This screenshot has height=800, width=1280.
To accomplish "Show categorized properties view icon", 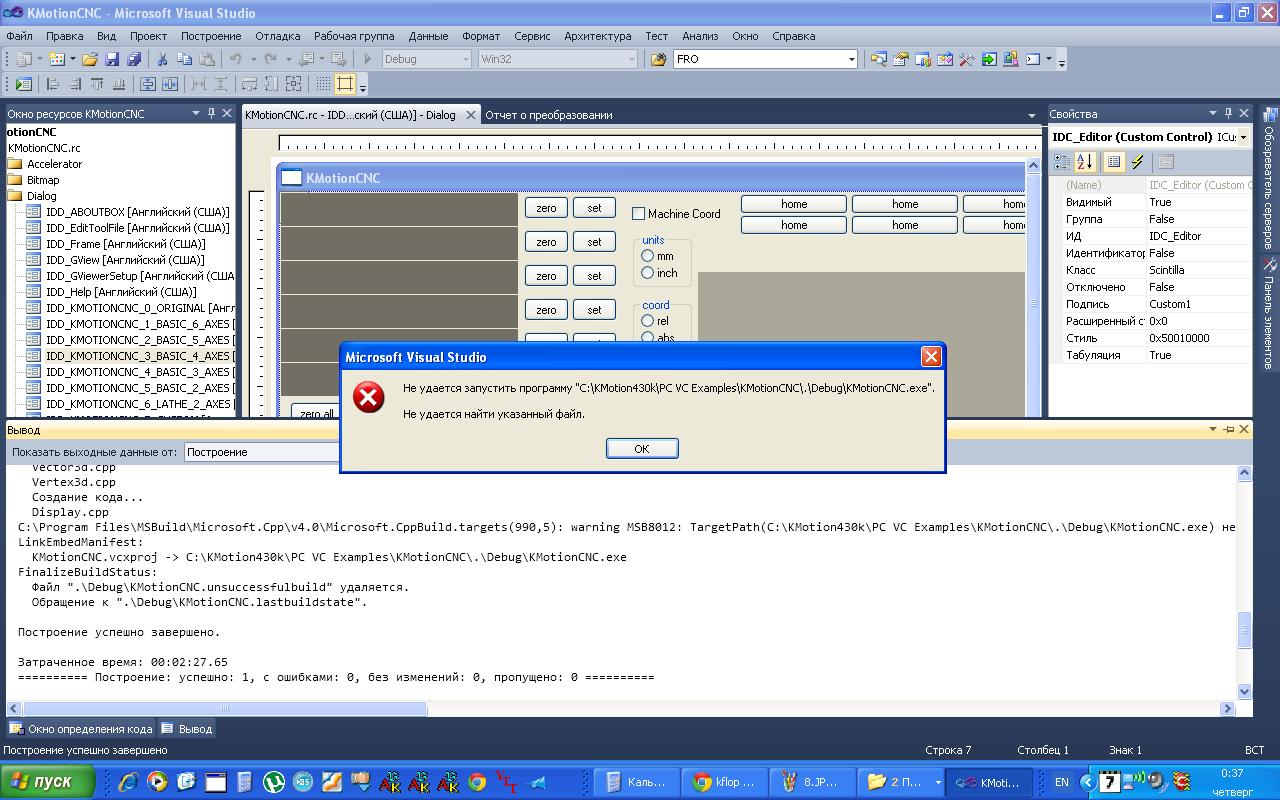I will pos(1062,162).
